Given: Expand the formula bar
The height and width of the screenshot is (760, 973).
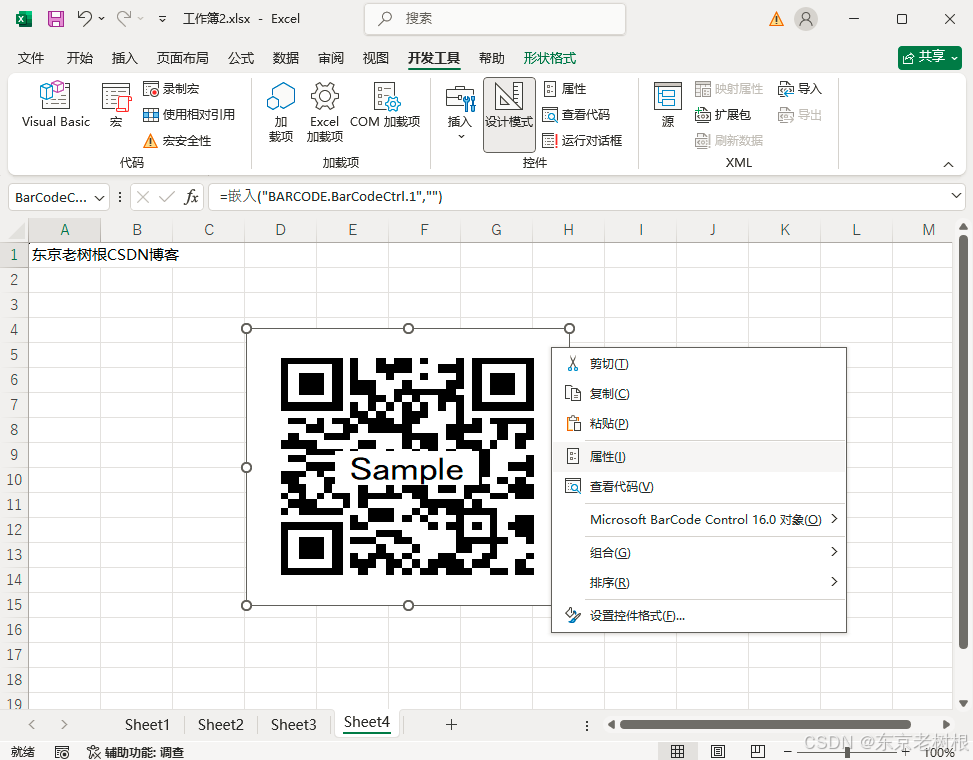Looking at the screenshot, I should click(956, 196).
